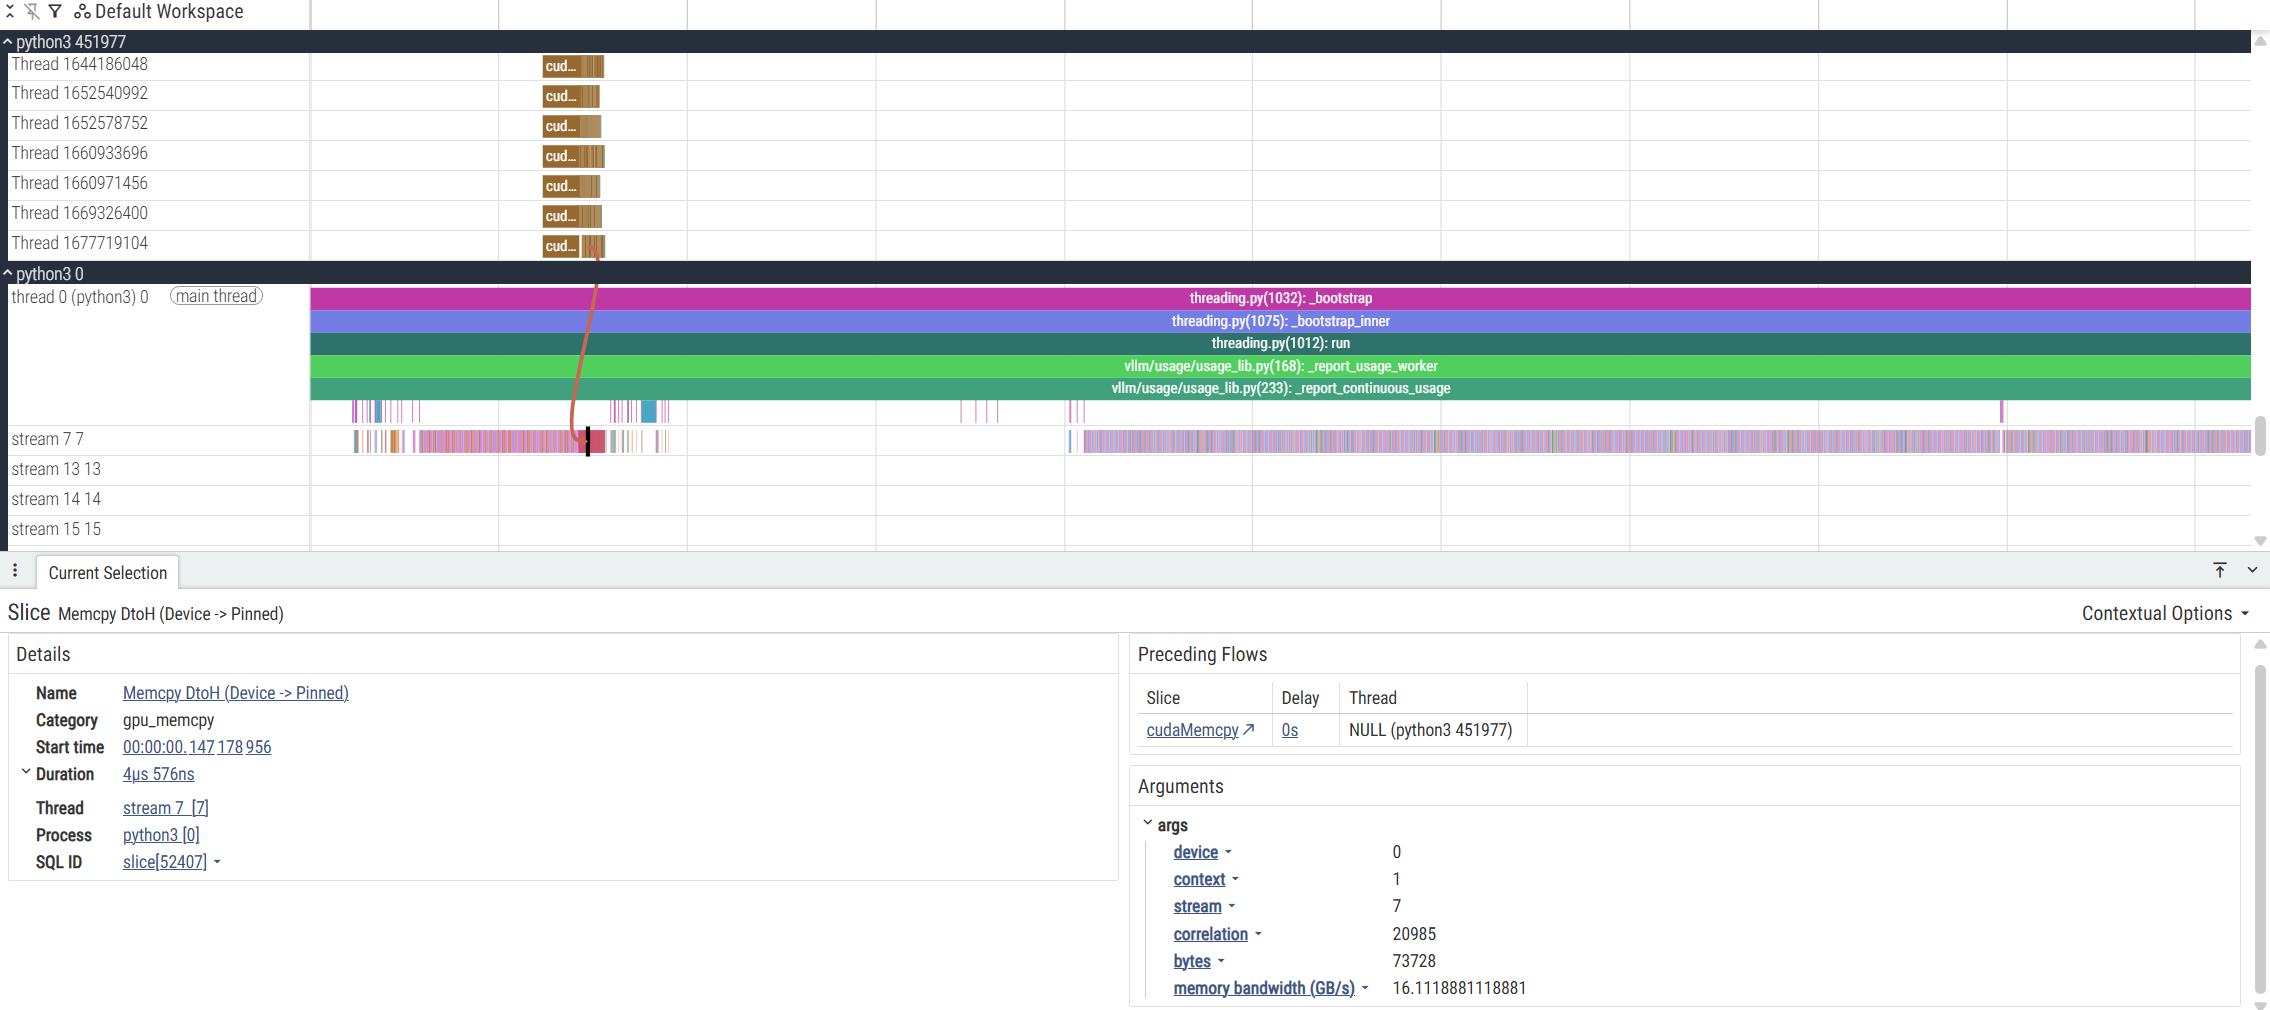Viewport: 2270px width, 1010px height.
Task: Select the Current Selection tab
Action: (x=108, y=573)
